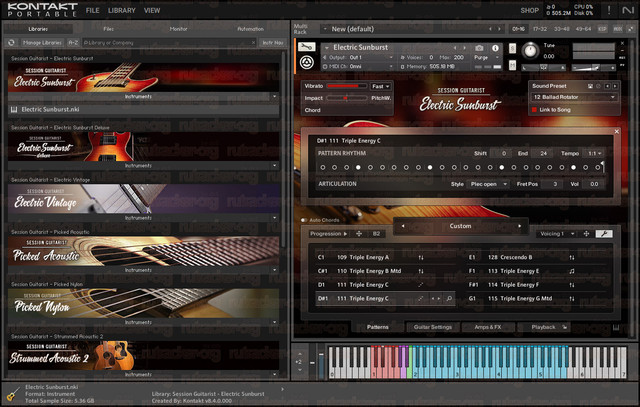Adjust the Tune knob
Viewport: 640px width, 407px height.
click(x=530, y=51)
